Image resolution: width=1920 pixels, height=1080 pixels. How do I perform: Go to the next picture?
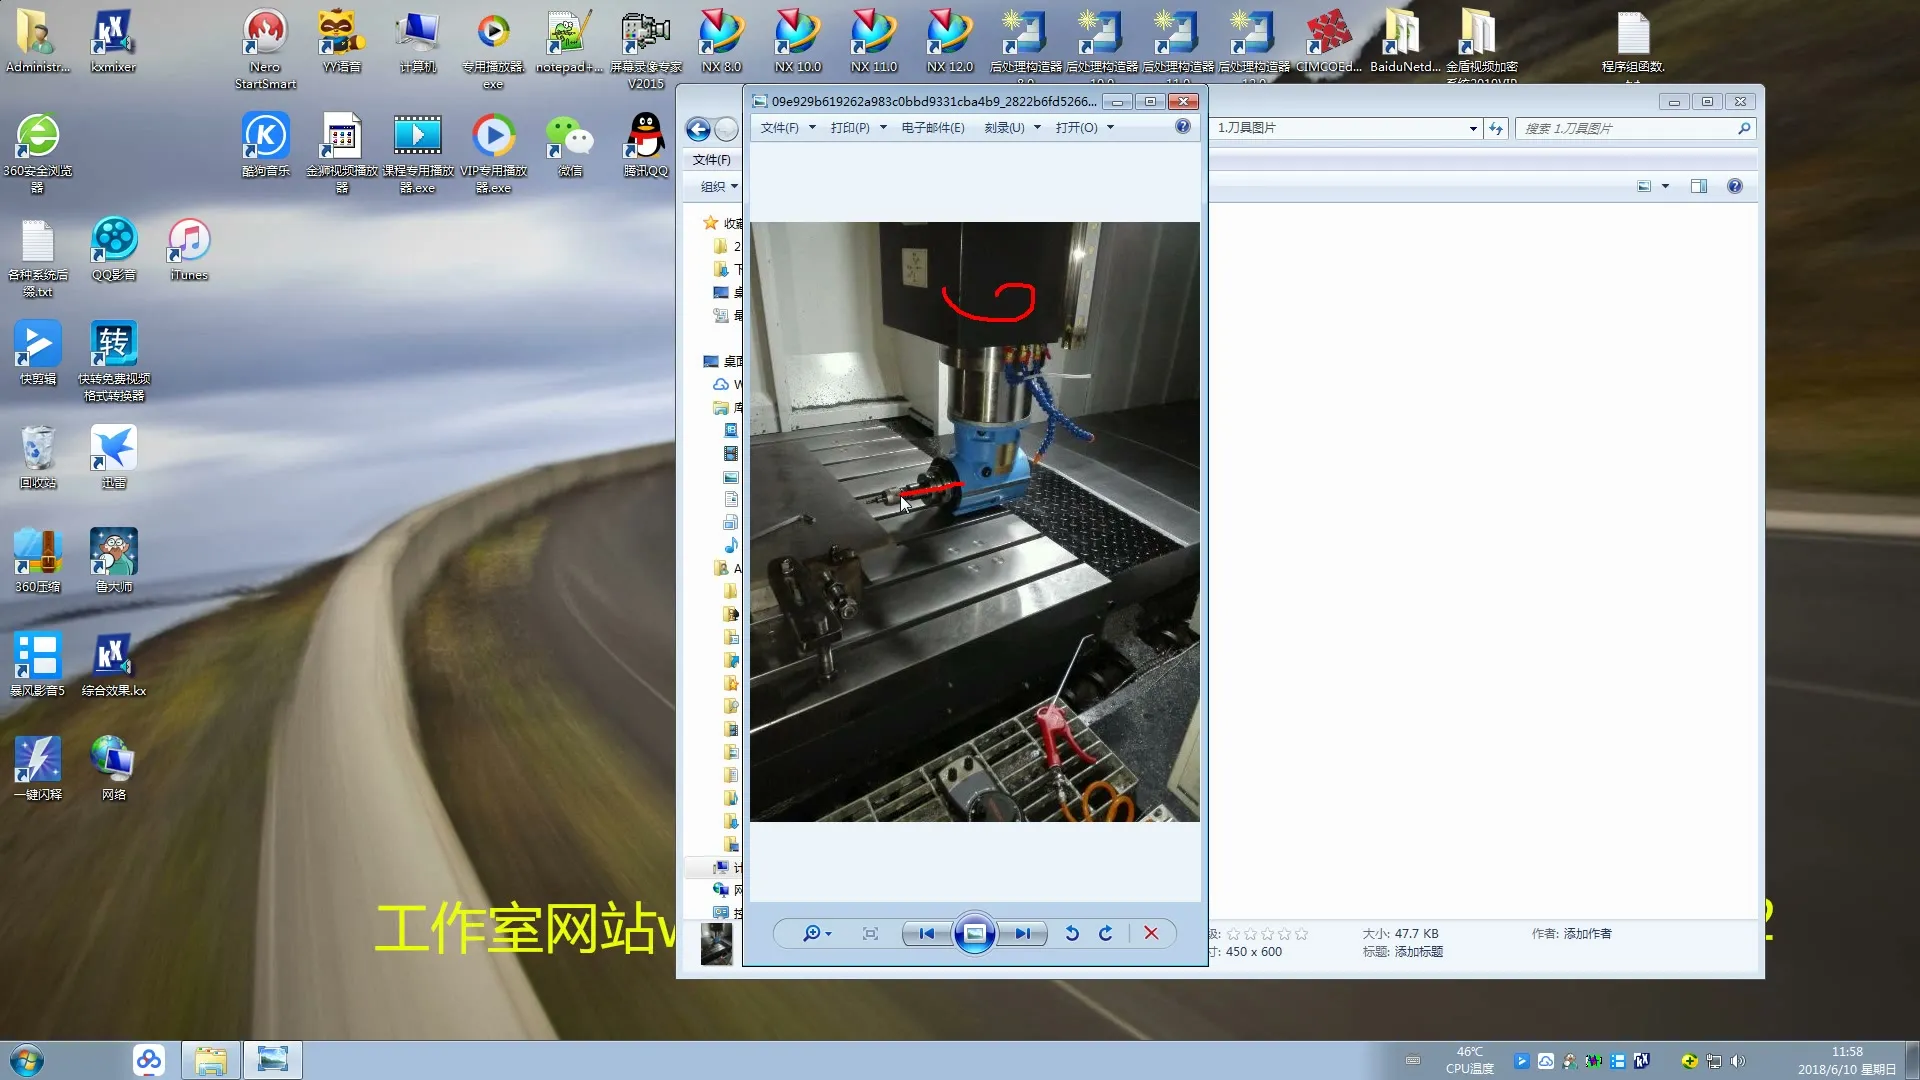[1022, 933]
